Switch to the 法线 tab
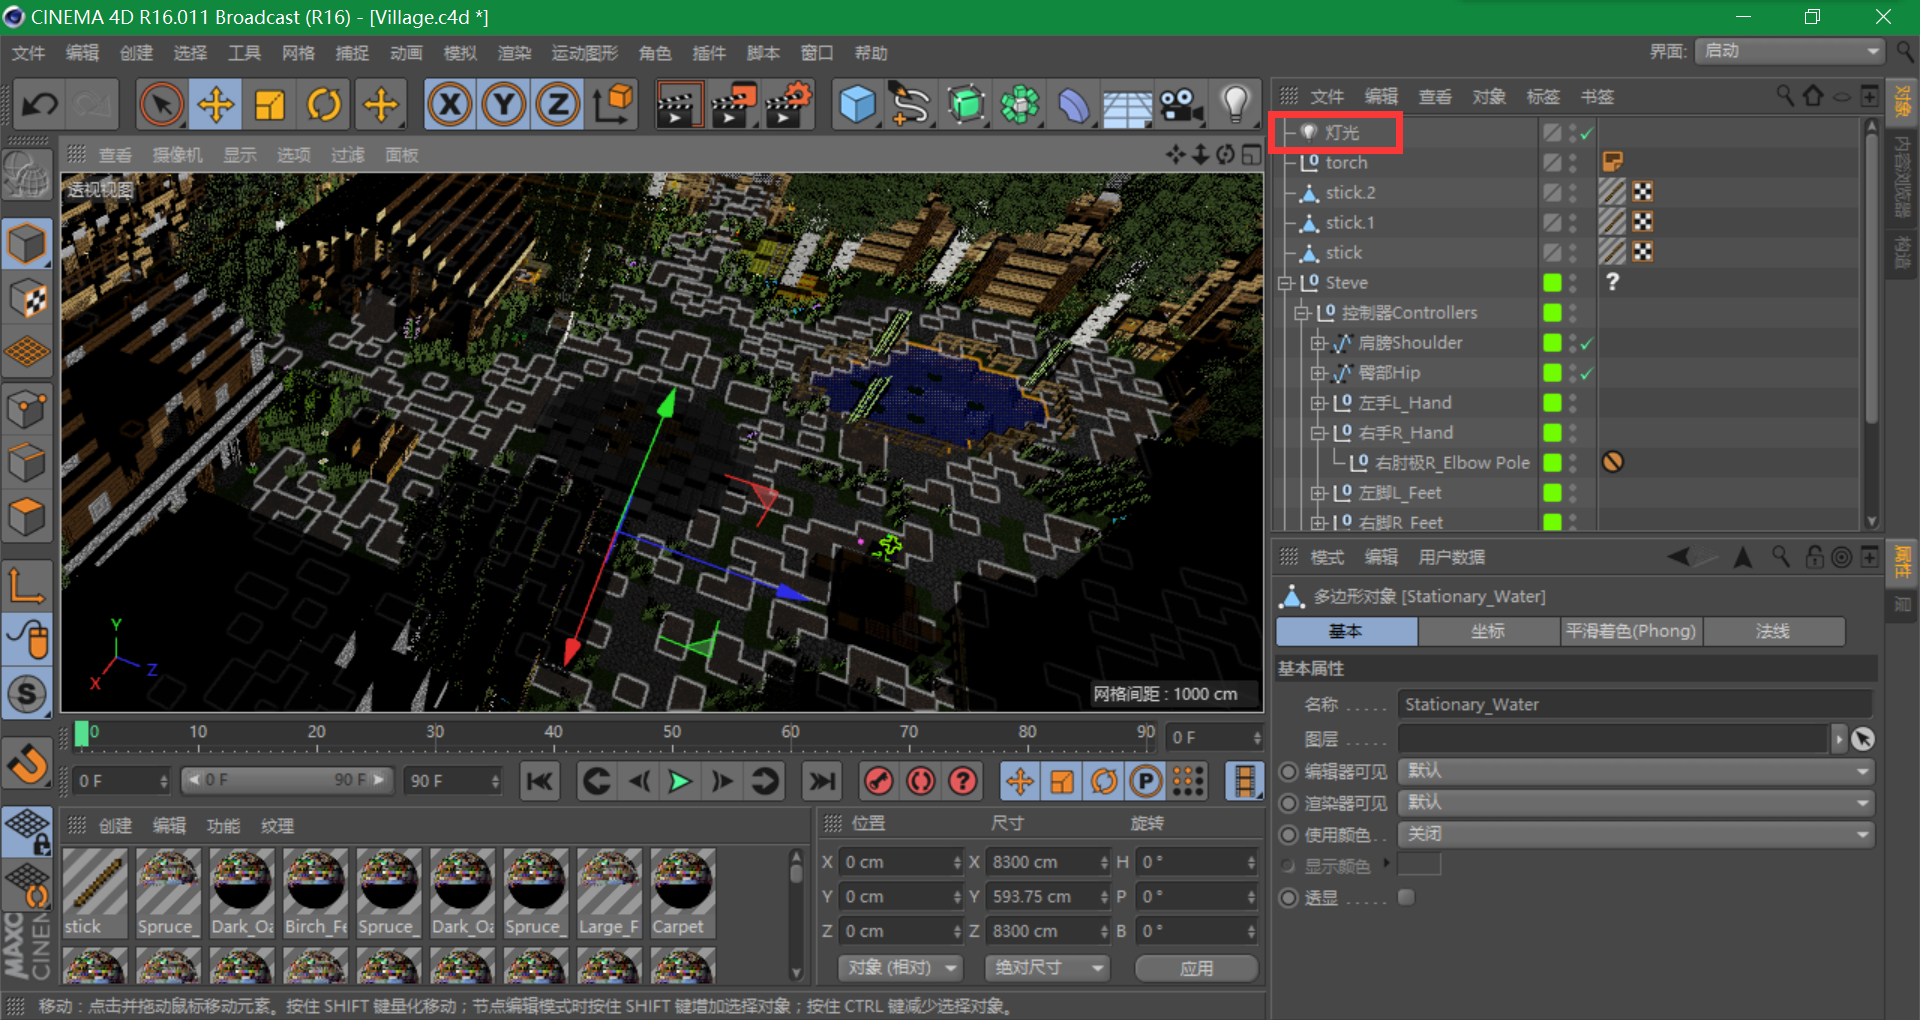The height and width of the screenshot is (1020, 1920). [x=1774, y=631]
